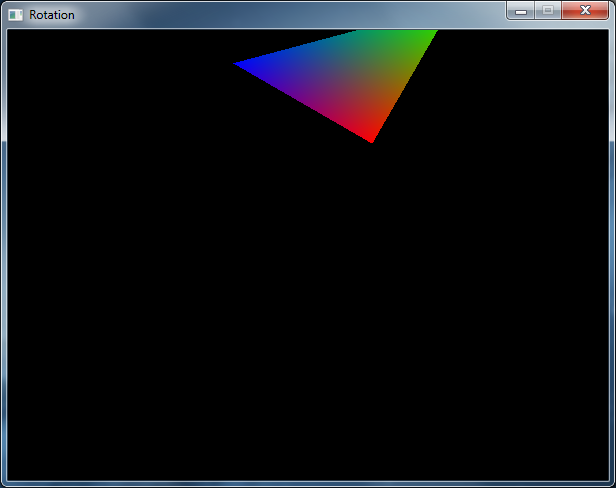Click the red vertex of the triangle
This screenshot has width=616, height=488.
(371, 139)
